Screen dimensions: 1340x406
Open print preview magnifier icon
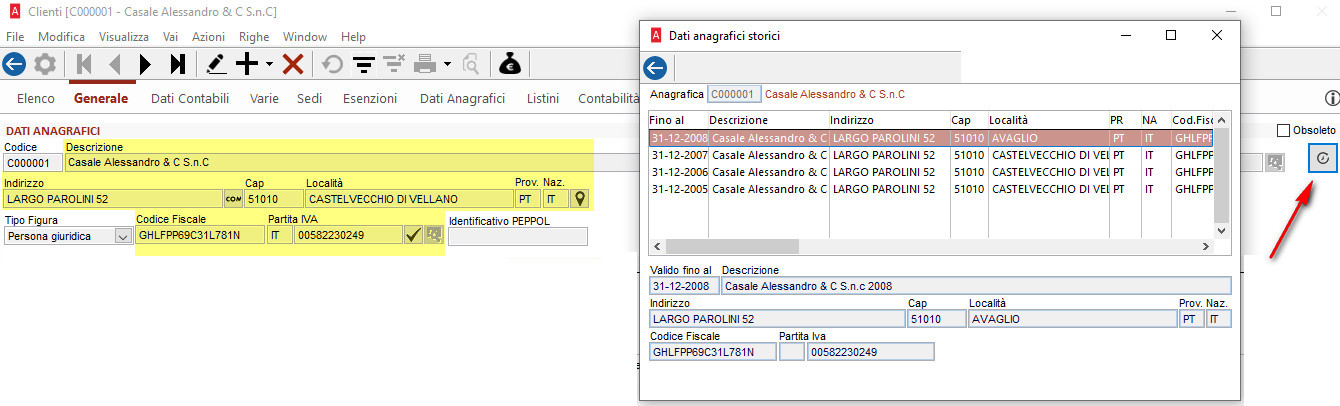pos(470,65)
